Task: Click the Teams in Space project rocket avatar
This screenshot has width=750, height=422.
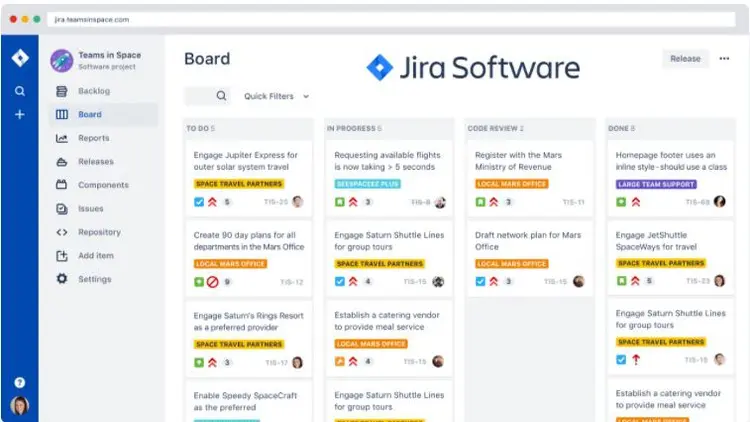Action: tap(62, 61)
